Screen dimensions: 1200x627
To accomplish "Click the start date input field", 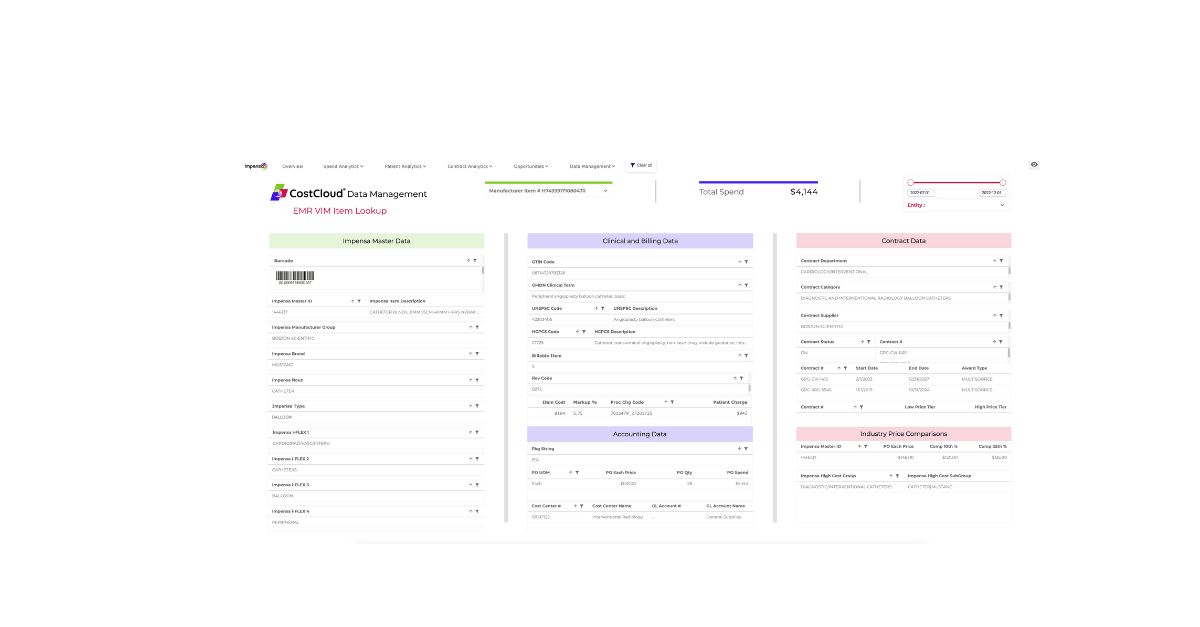I will click(x=920, y=192).
